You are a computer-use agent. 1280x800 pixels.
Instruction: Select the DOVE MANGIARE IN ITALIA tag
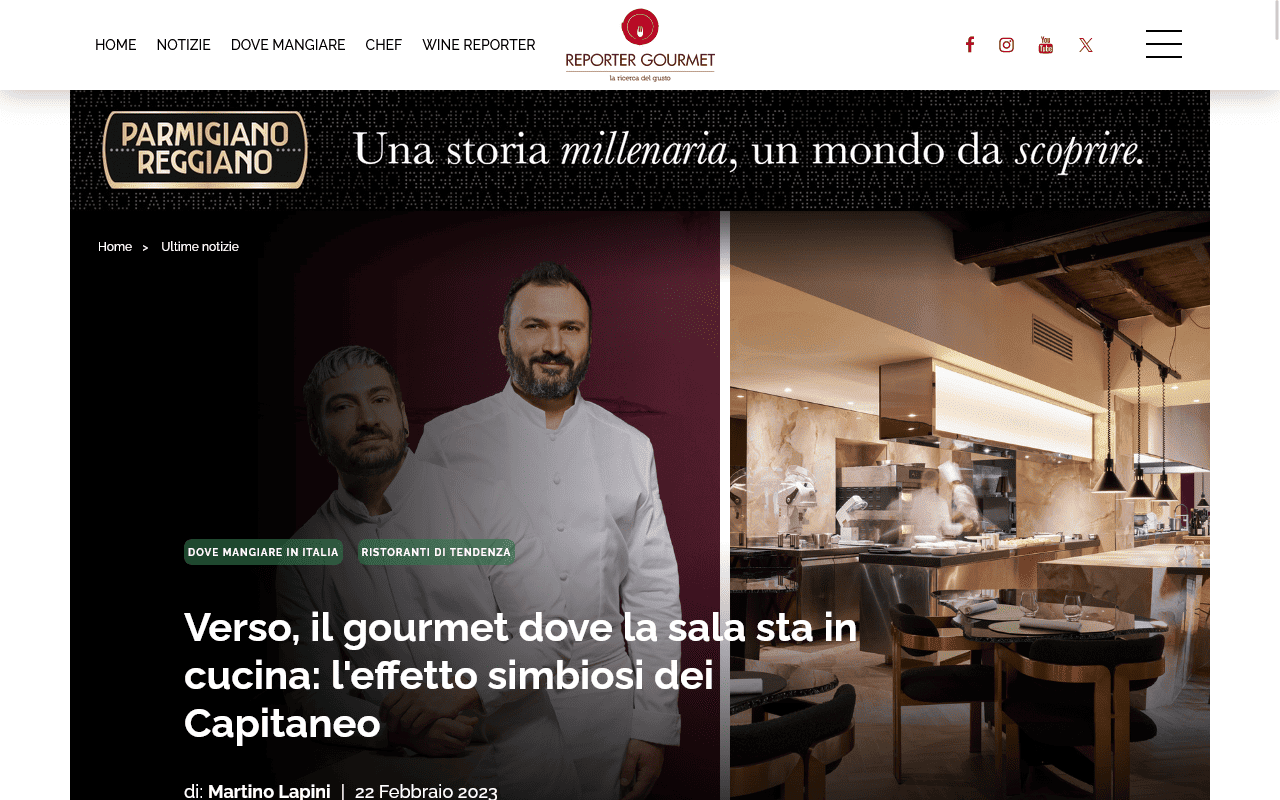263,552
